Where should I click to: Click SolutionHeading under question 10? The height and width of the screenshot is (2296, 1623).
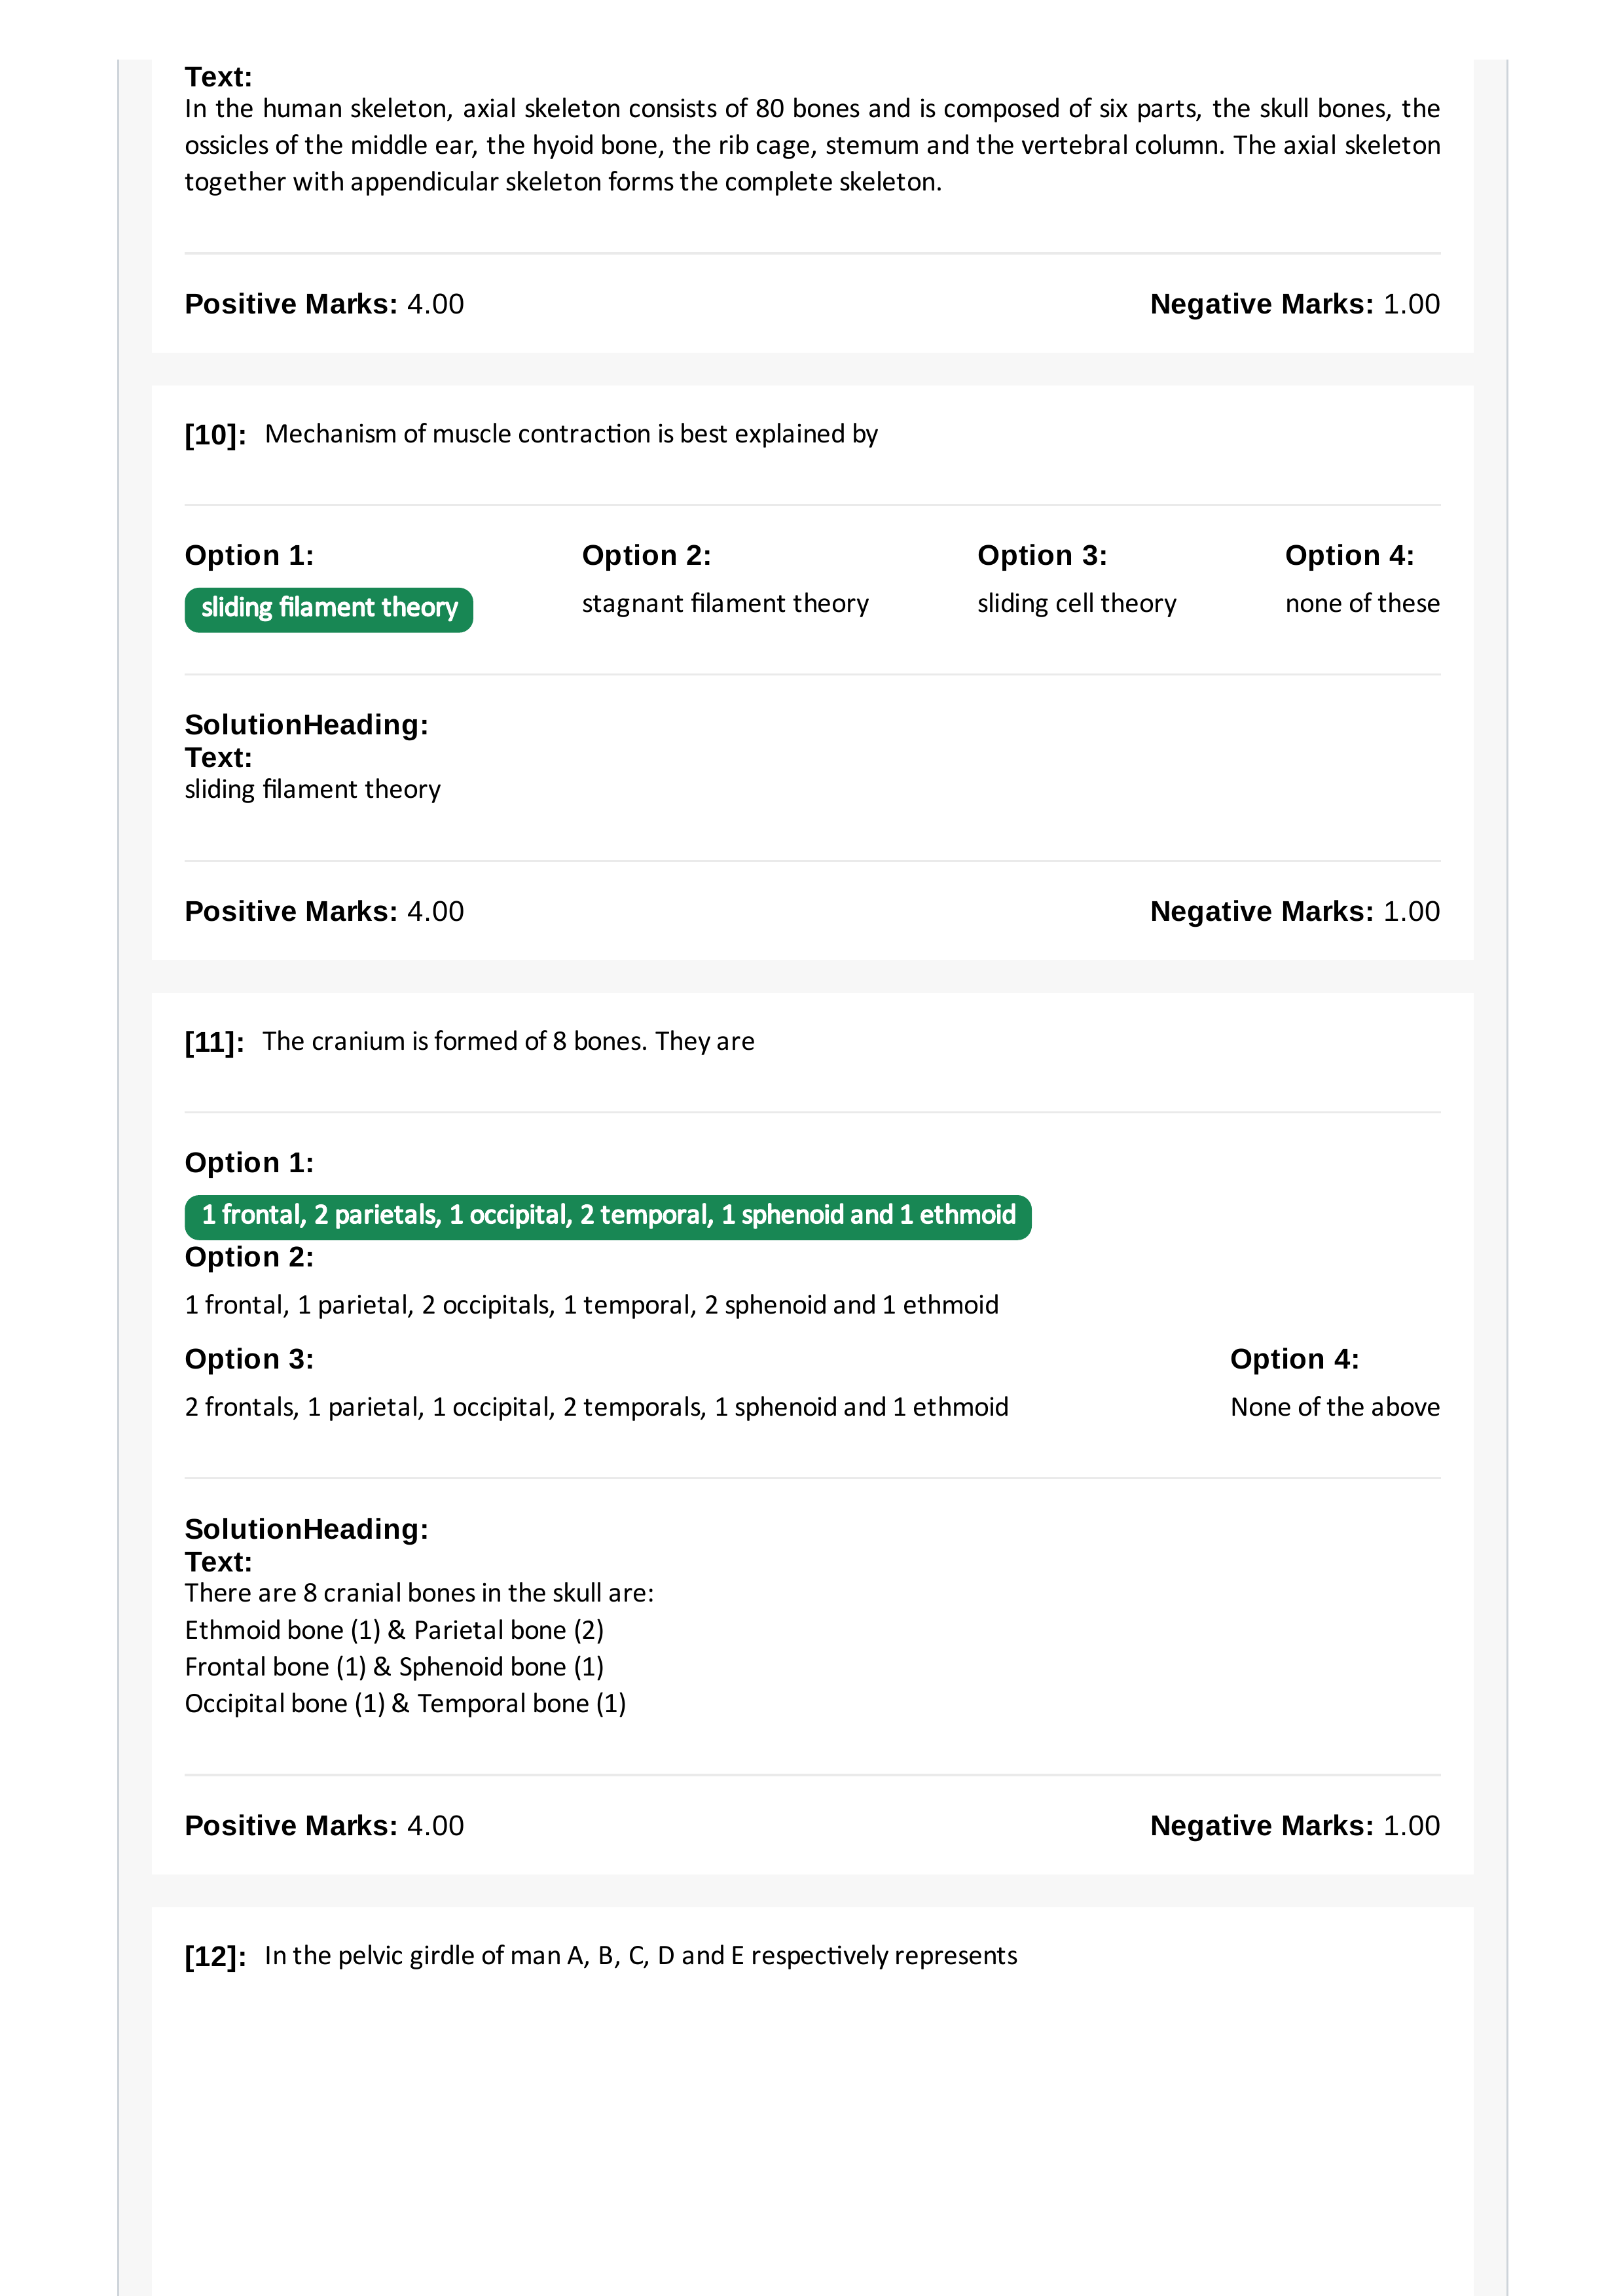(x=306, y=724)
